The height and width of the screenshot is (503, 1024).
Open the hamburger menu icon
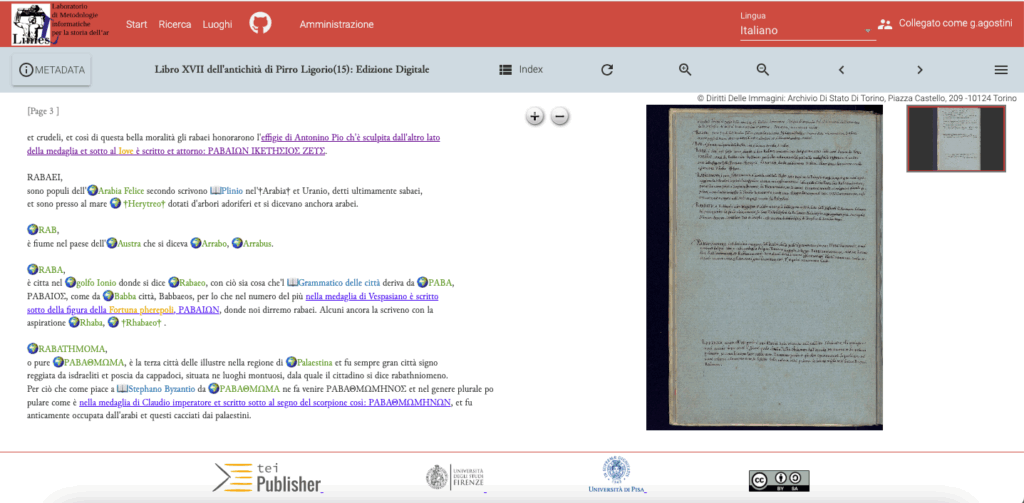(x=1000, y=70)
